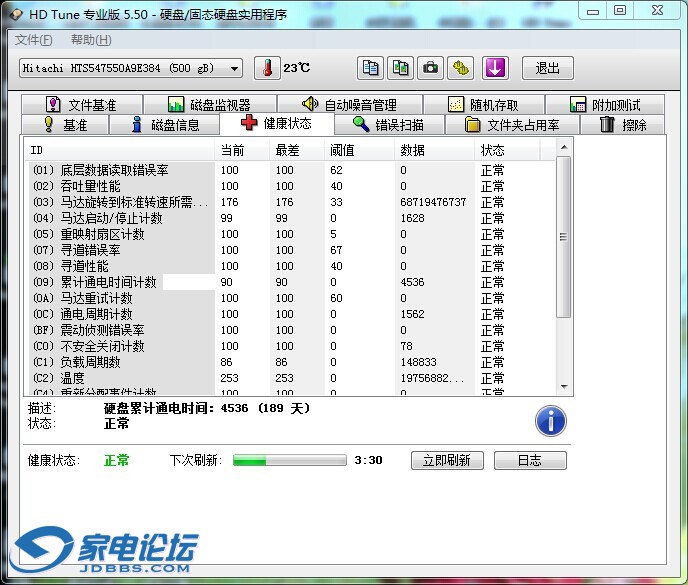Click the data value 148833
The image size is (688, 585).
419,362
